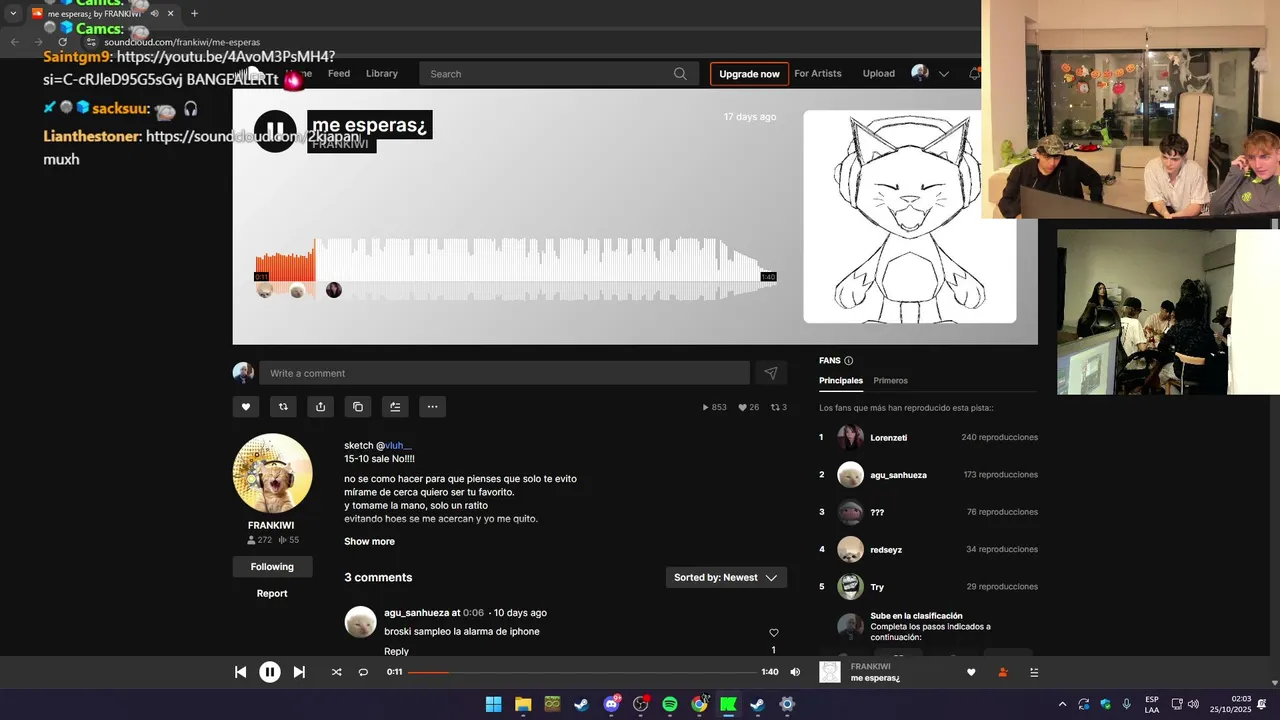Open the Kick app from the taskbar
Screen dimensions: 1280x720
[x=728, y=704]
